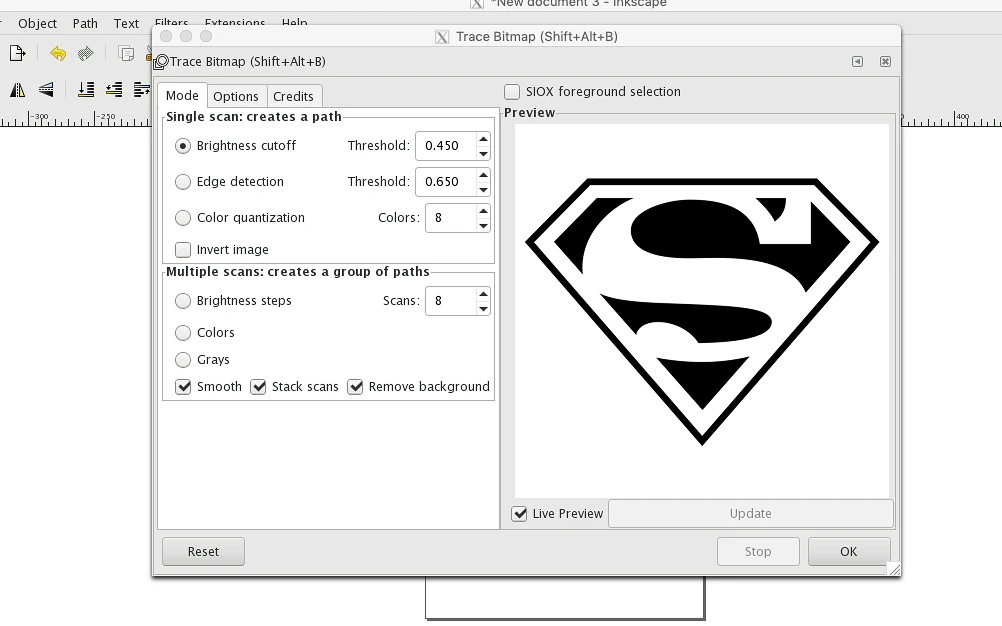Click the 'Preview' section label
Image resolution: width=1002 pixels, height=626 pixels.
tap(529, 113)
